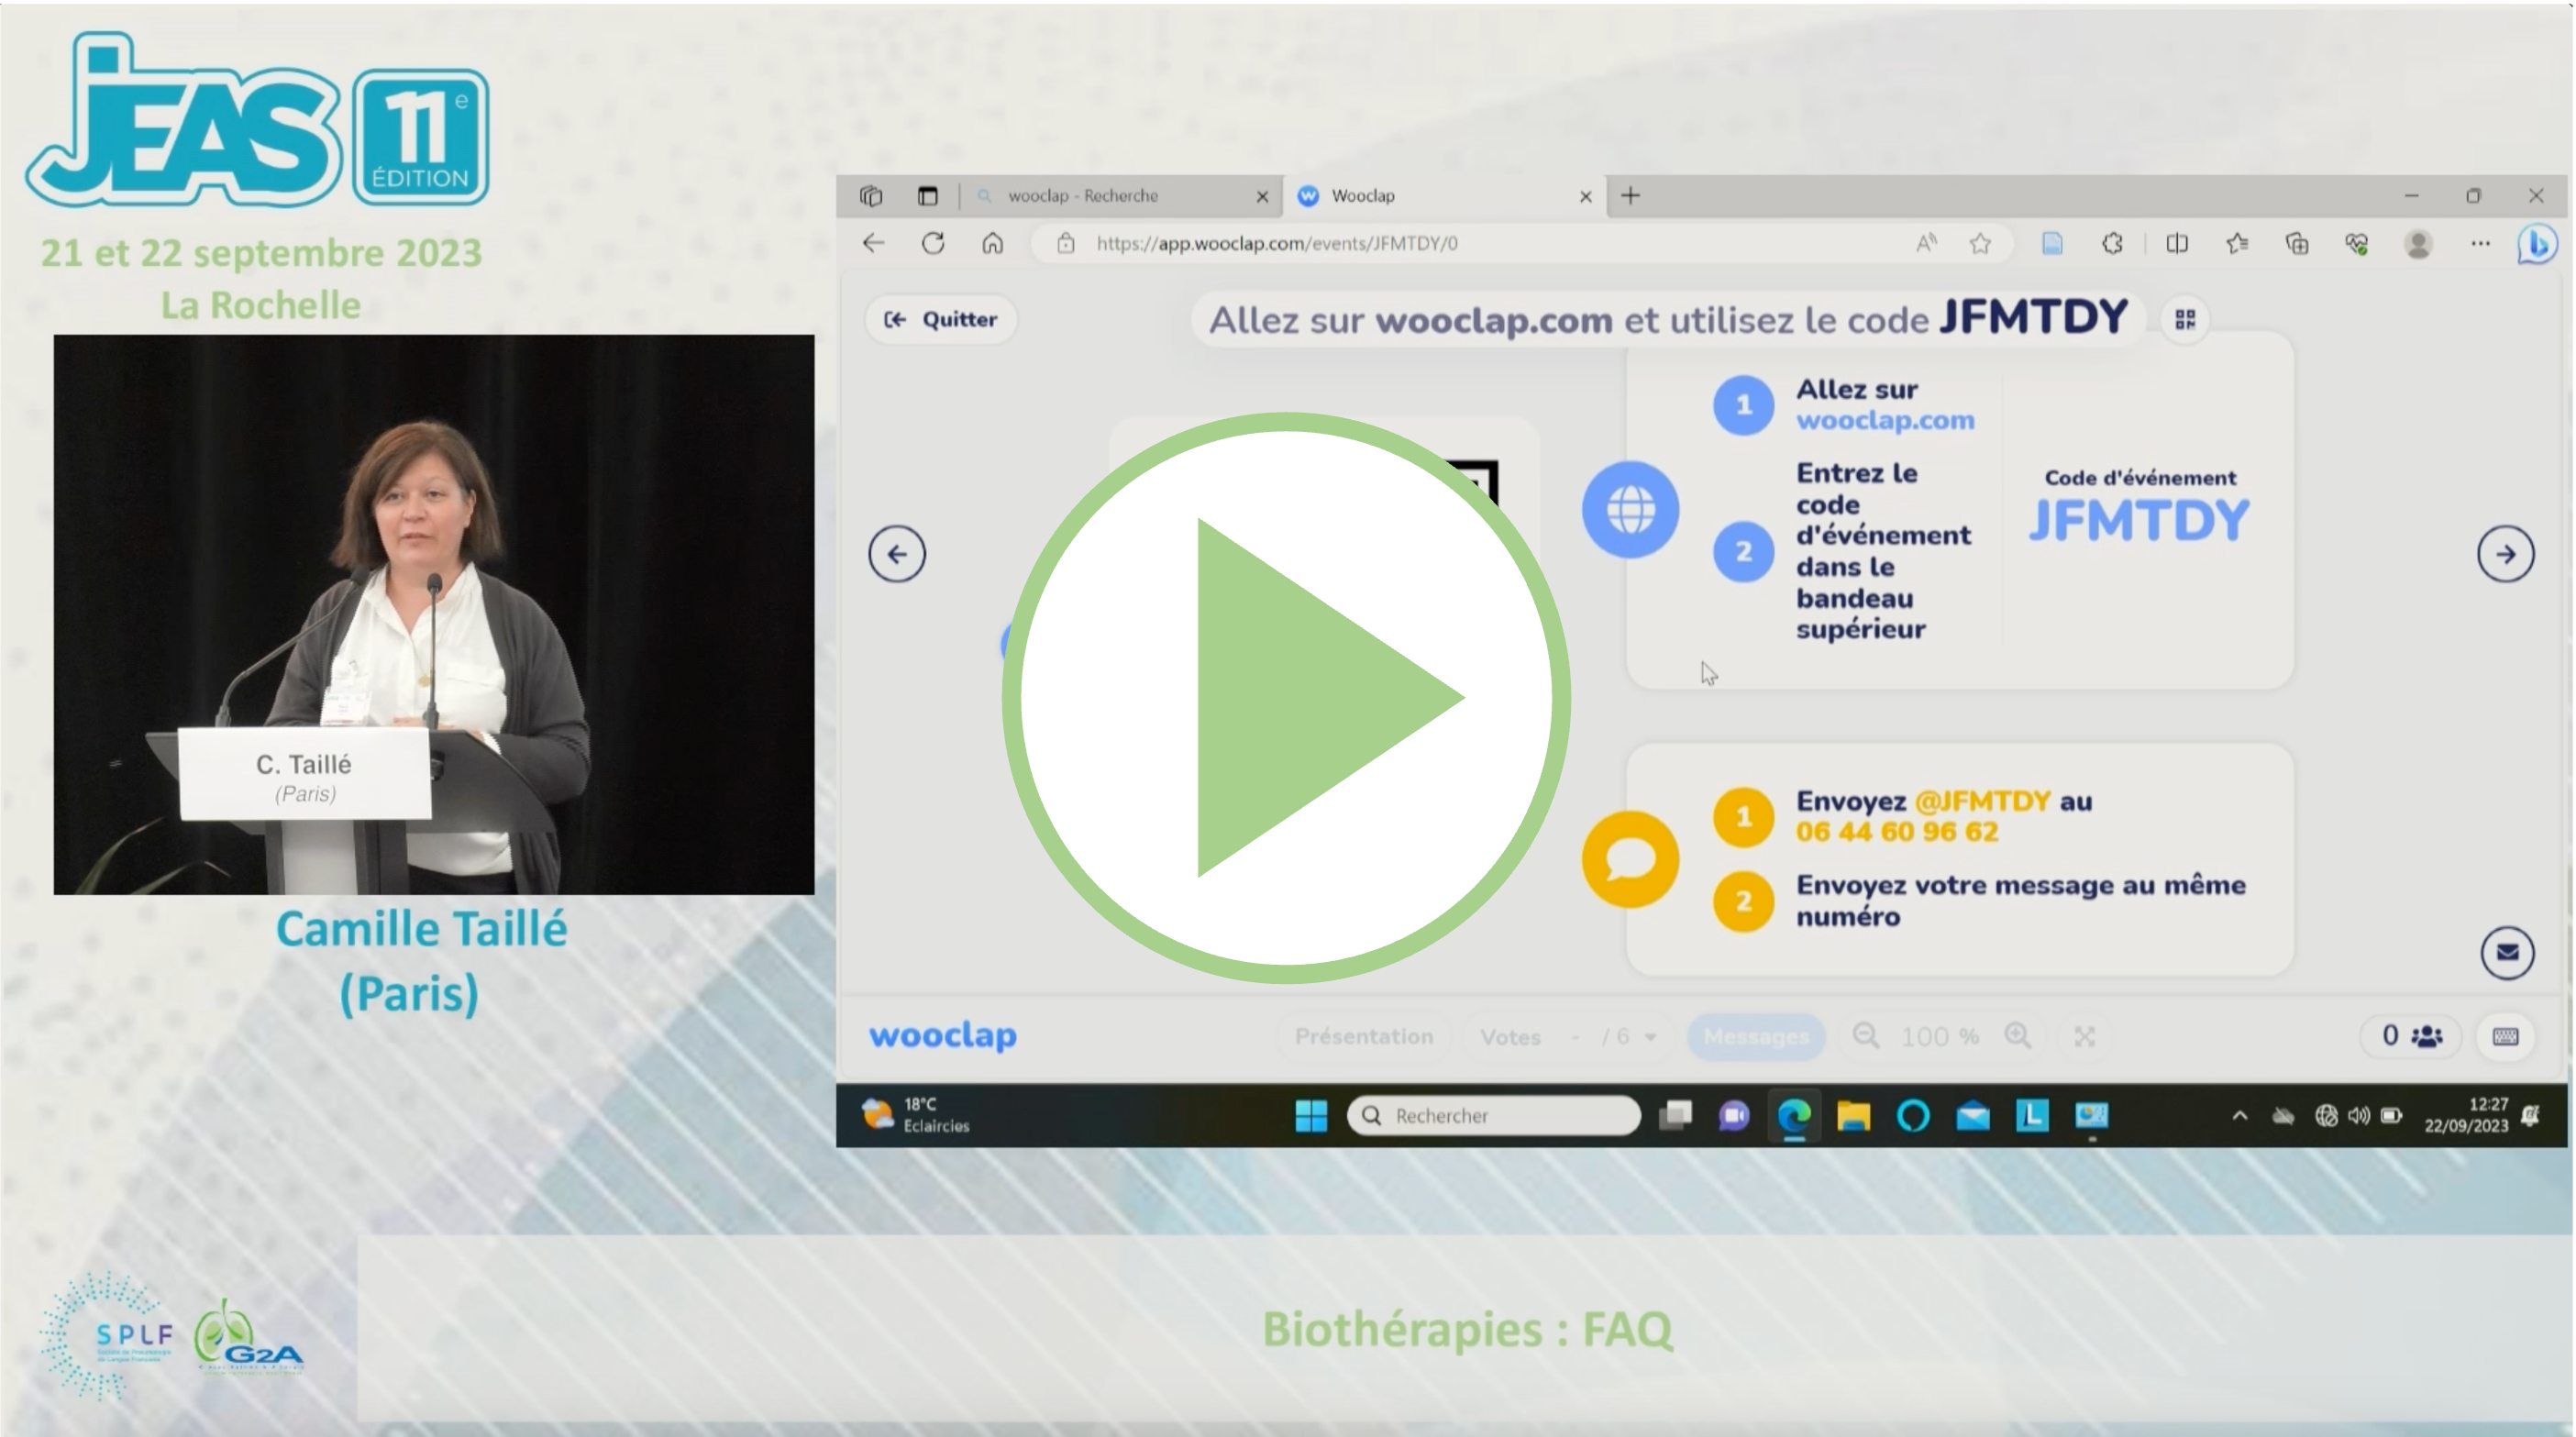Open the Read aloud icon

[x=1926, y=243]
